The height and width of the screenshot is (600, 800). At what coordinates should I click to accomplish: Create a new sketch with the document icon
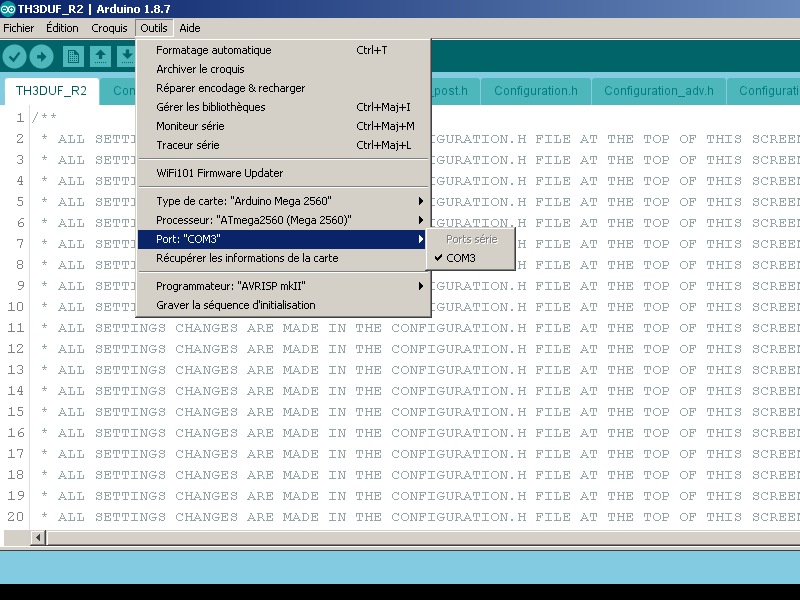[x=73, y=56]
